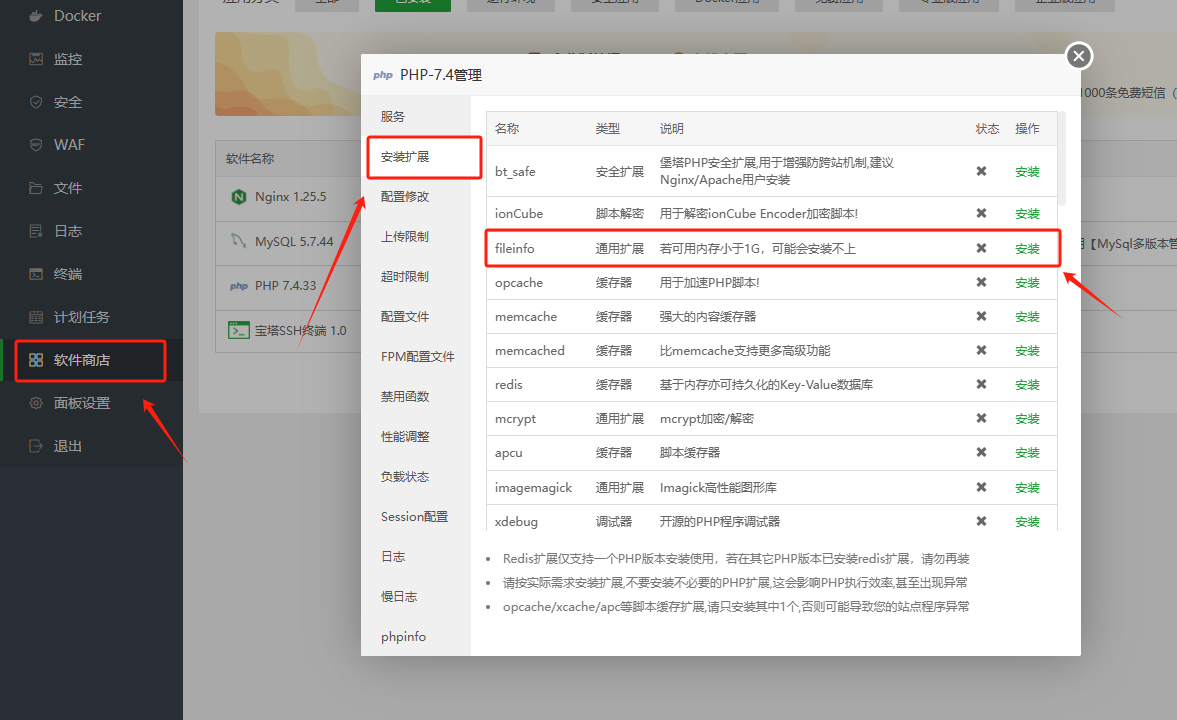Click the status X icon for xdebug
Viewport: 1177px width, 720px height.
coord(981,521)
